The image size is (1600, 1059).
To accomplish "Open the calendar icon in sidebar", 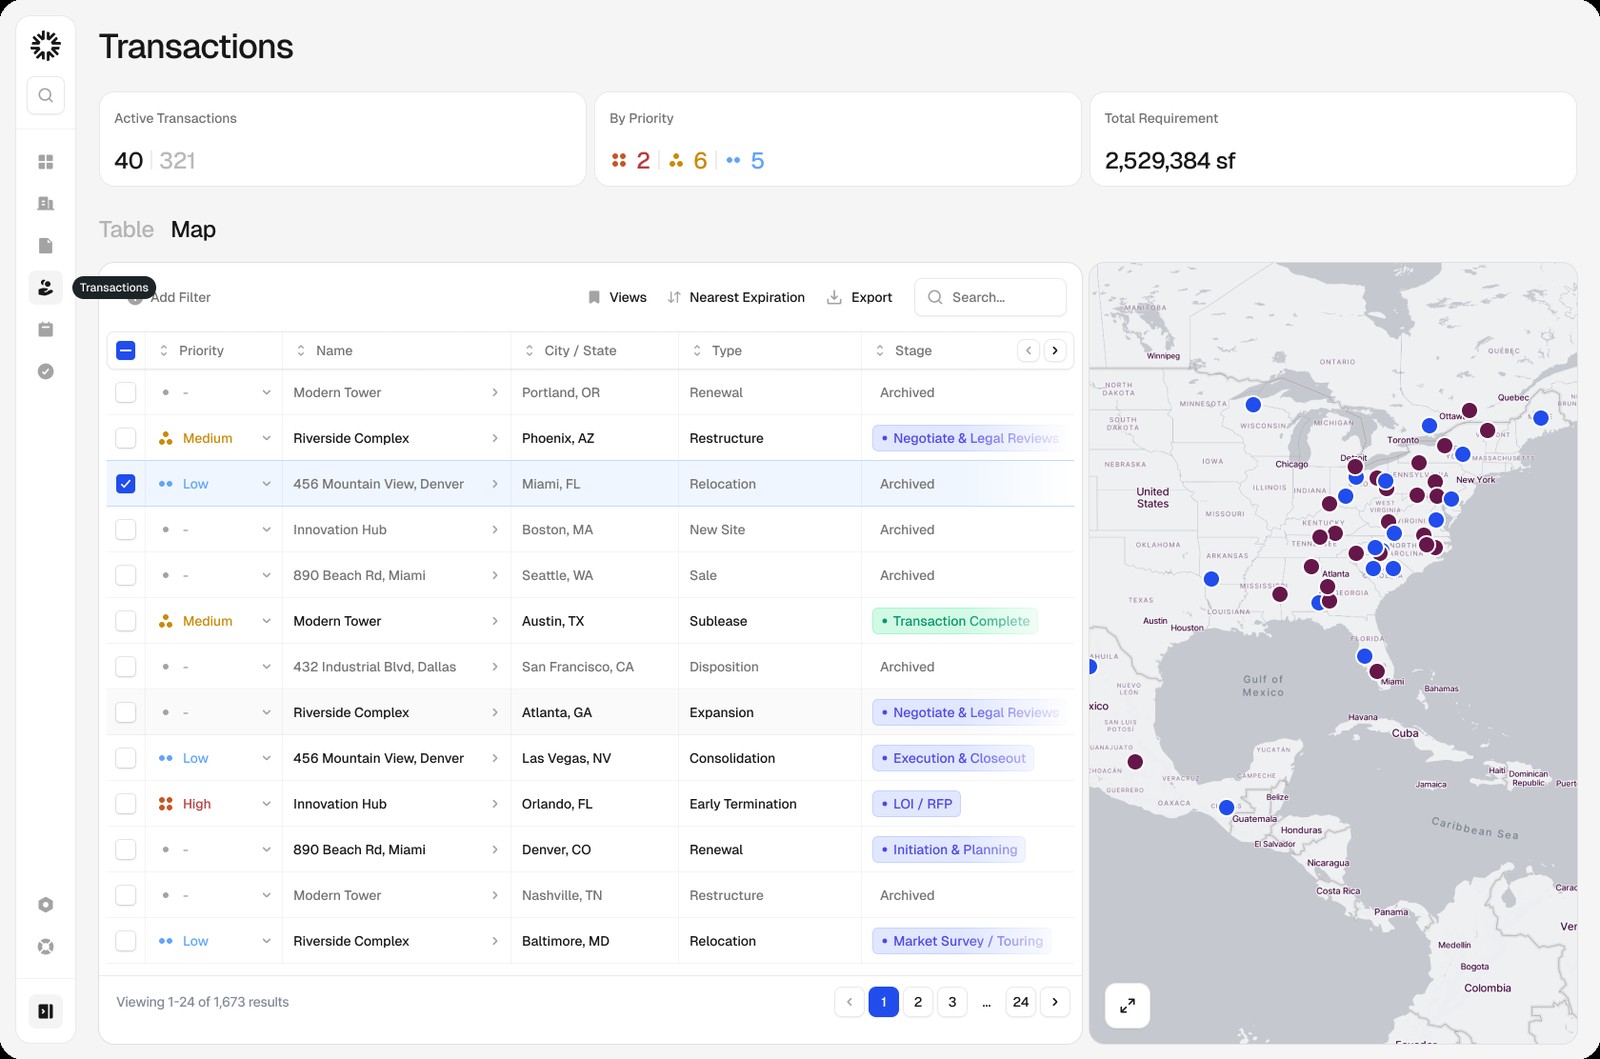I will 45,329.
